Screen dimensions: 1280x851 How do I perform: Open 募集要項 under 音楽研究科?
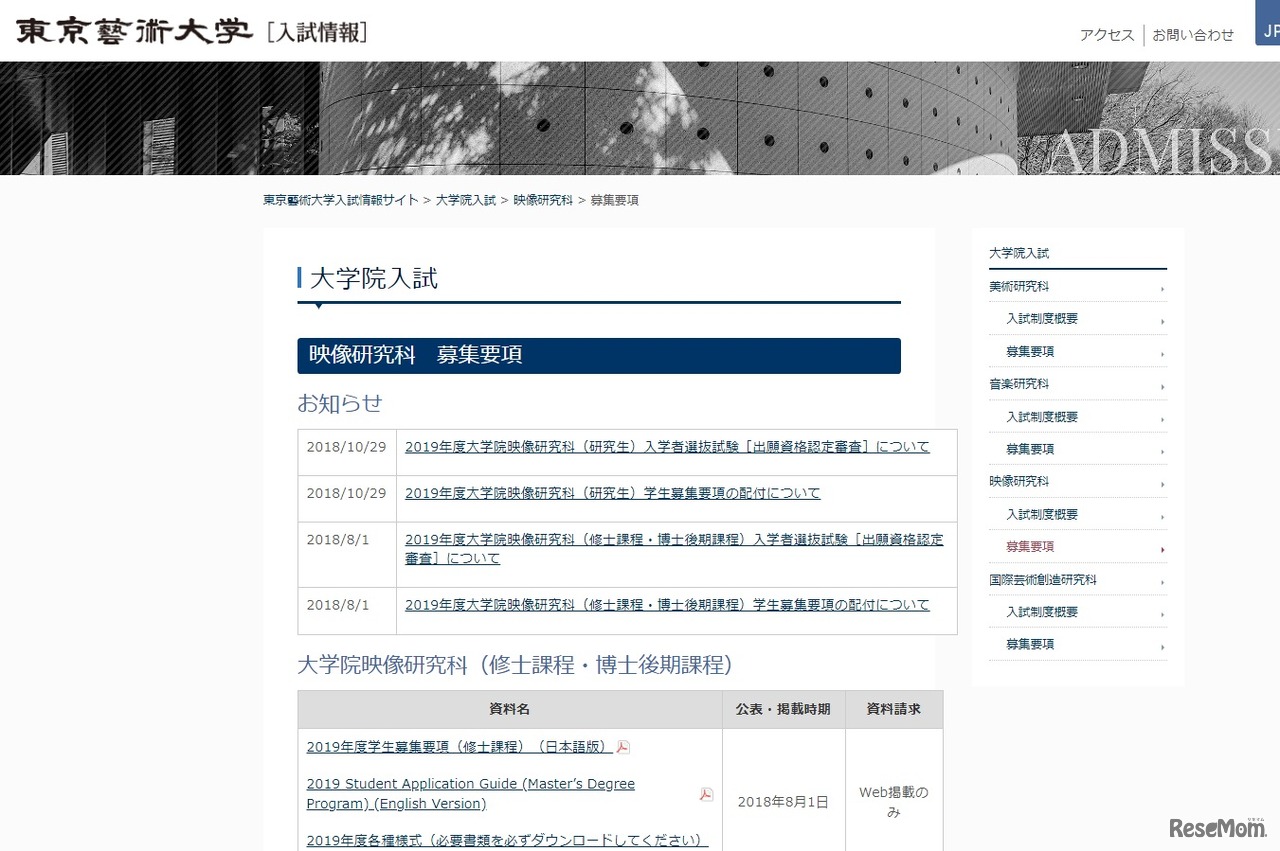click(1030, 449)
